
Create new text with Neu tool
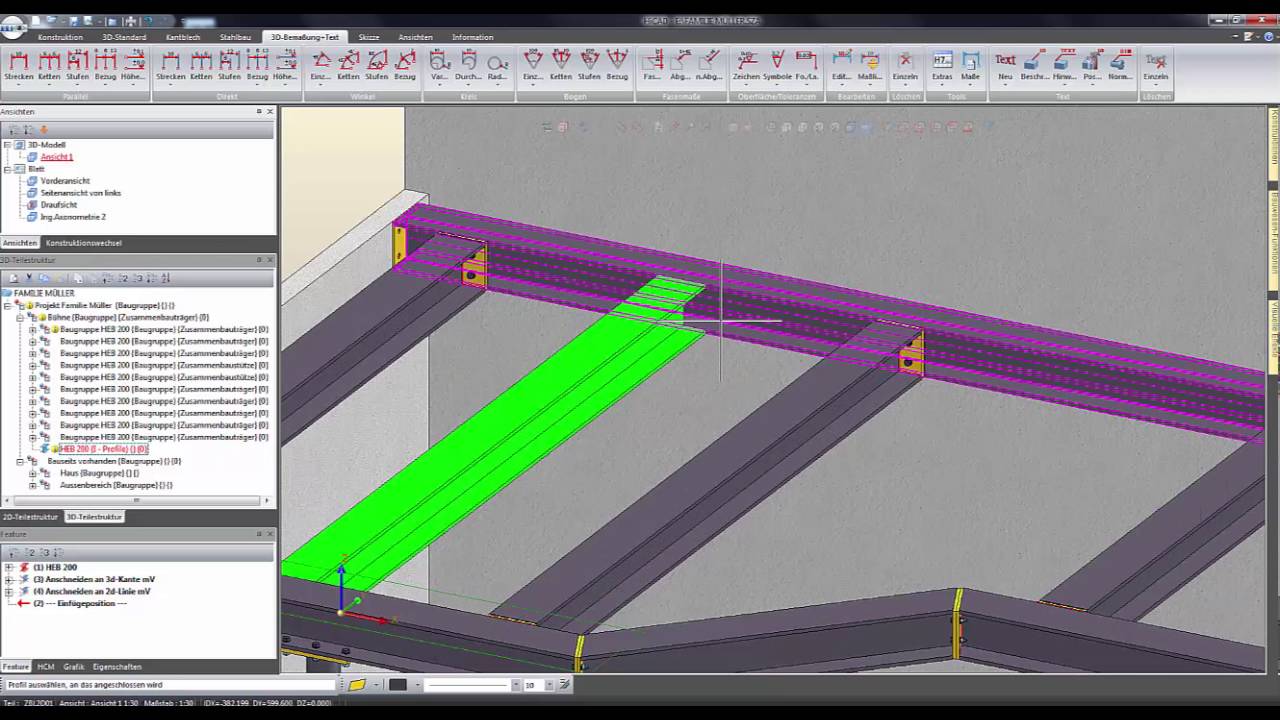pyautogui.click(x=1005, y=66)
